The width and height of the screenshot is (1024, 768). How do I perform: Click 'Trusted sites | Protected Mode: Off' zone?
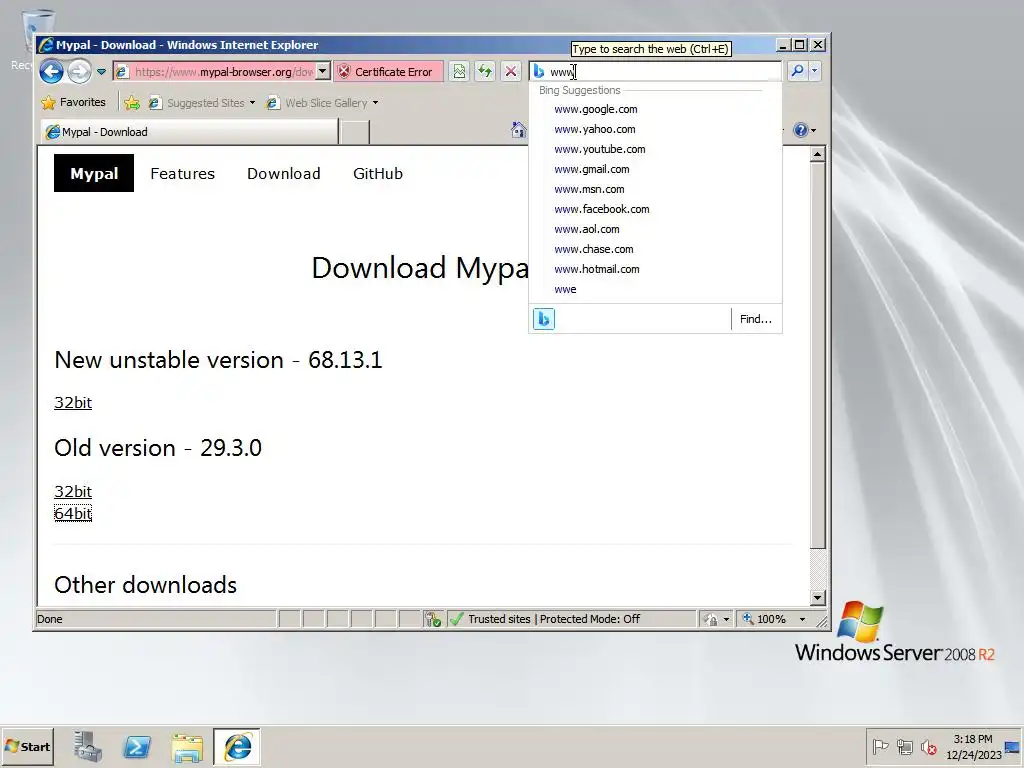coord(554,619)
